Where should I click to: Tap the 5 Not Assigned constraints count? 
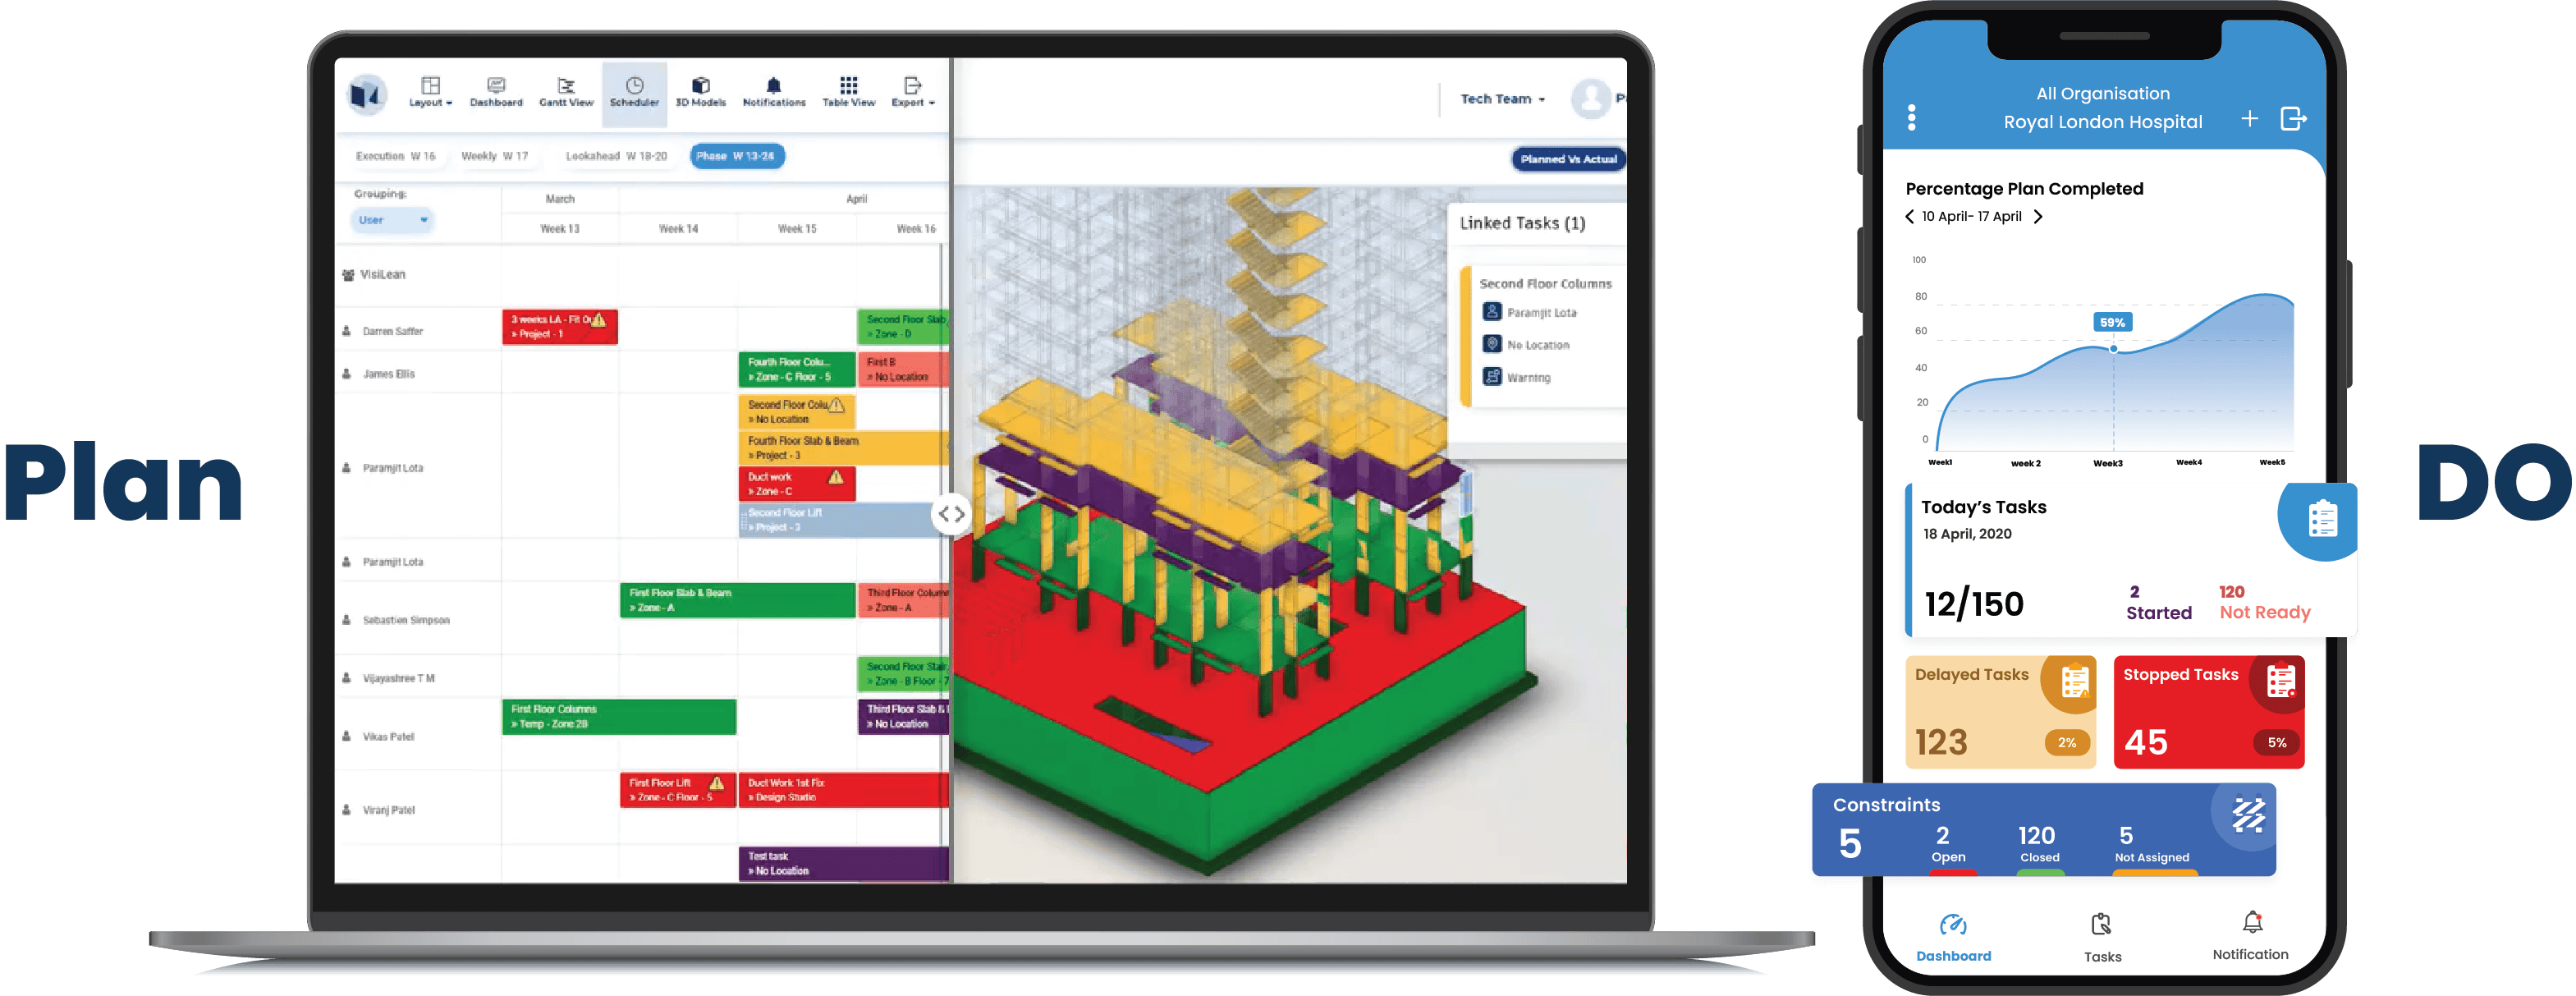coord(2151,843)
